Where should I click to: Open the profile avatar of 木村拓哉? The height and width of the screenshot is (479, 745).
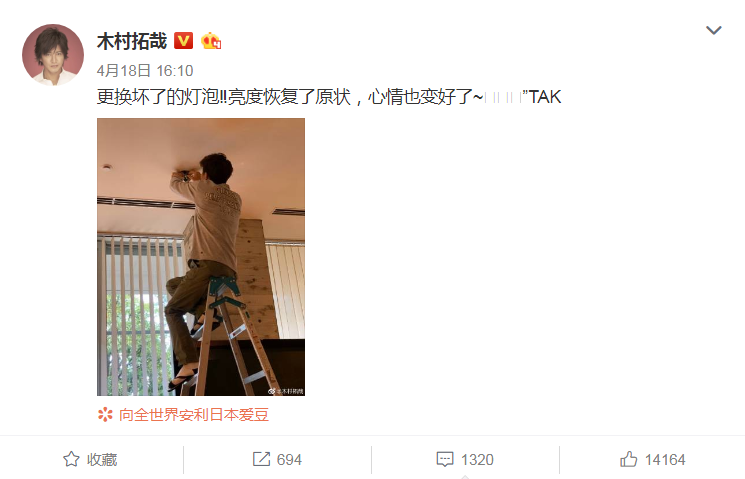tap(53, 55)
